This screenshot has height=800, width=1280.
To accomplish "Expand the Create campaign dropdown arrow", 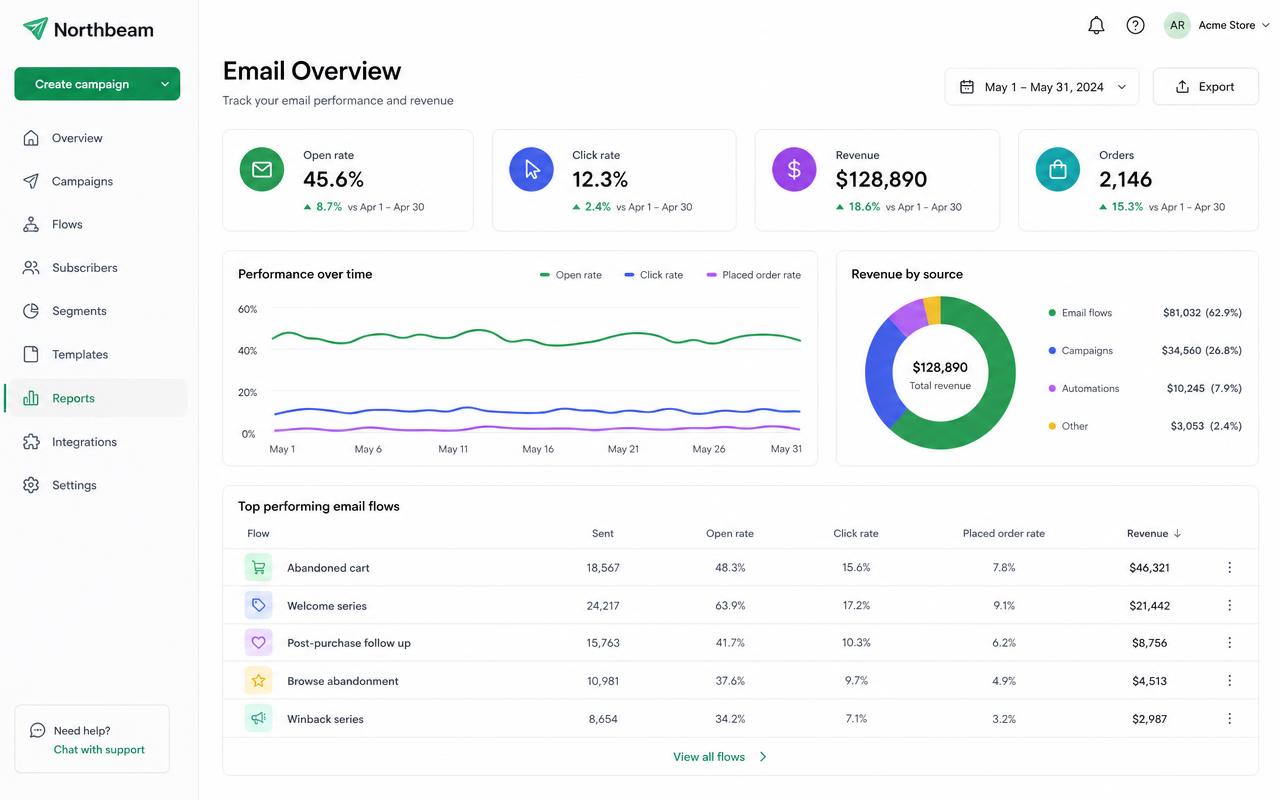I will point(165,84).
